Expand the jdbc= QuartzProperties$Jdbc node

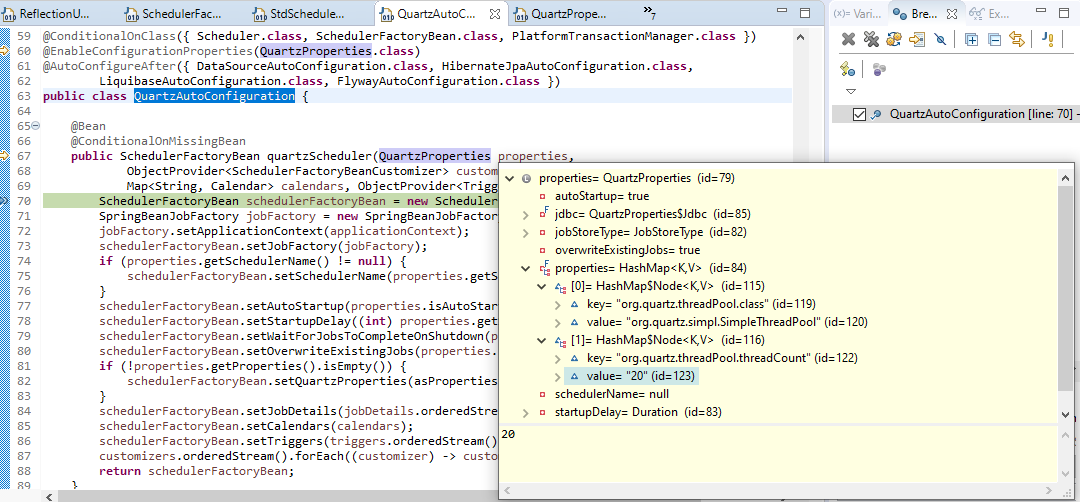point(527,215)
